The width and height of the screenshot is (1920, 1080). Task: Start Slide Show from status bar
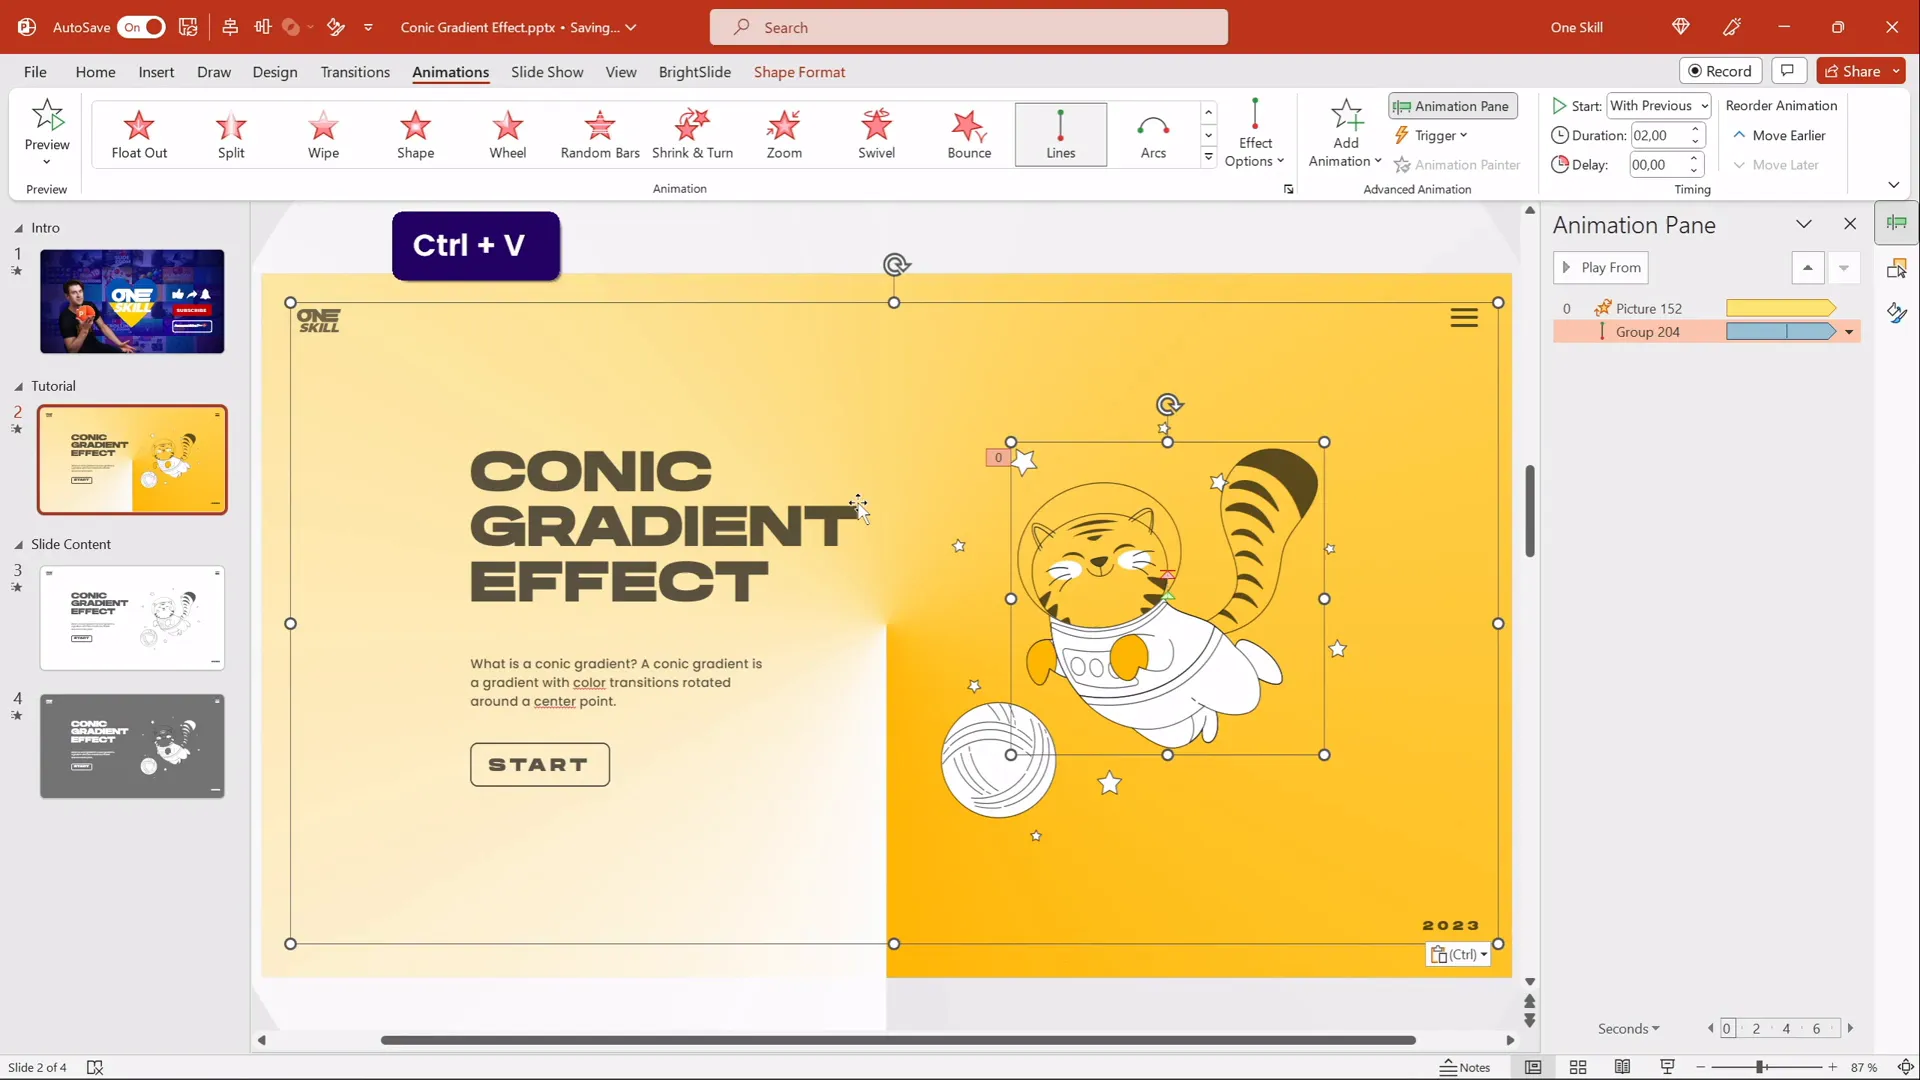1667,1067
